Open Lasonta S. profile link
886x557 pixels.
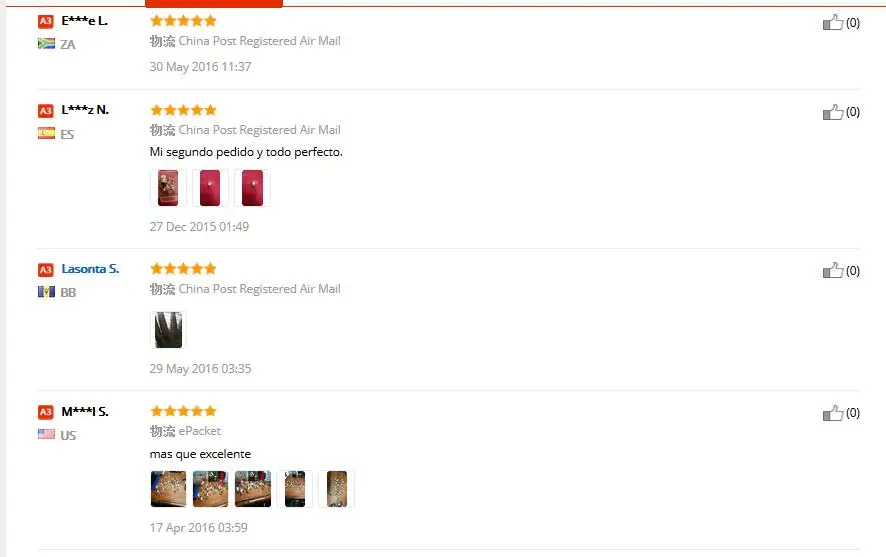(x=90, y=269)
